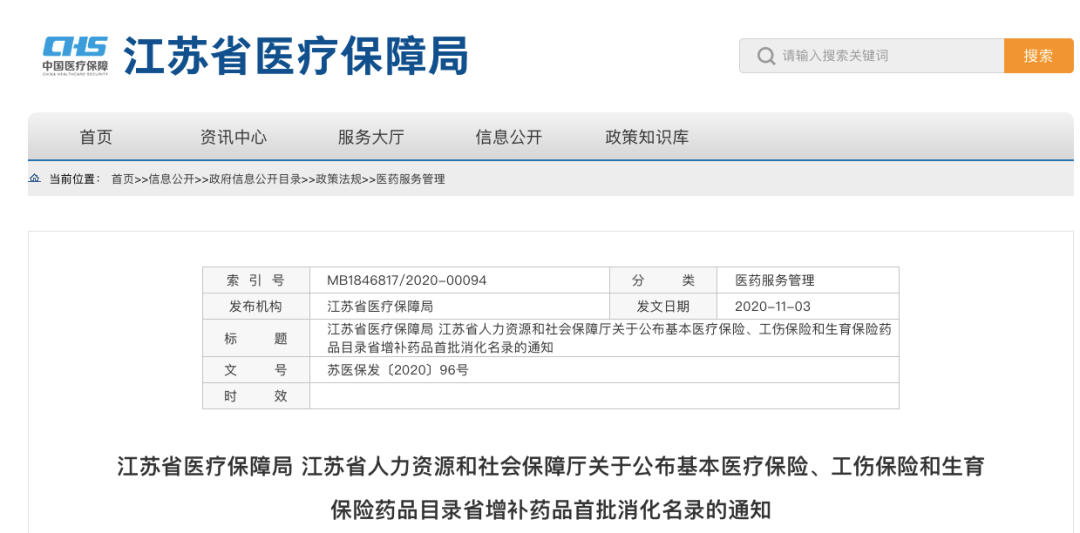Click the 文号 label cell
The width and height of the screenshot is (1080, 533).
[x=256, y=370]
